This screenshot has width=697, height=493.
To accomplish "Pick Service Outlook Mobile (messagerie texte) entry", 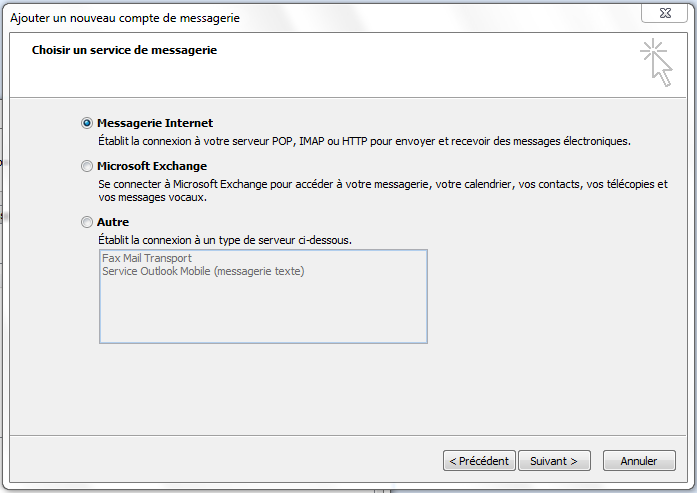I will [203, 271].
